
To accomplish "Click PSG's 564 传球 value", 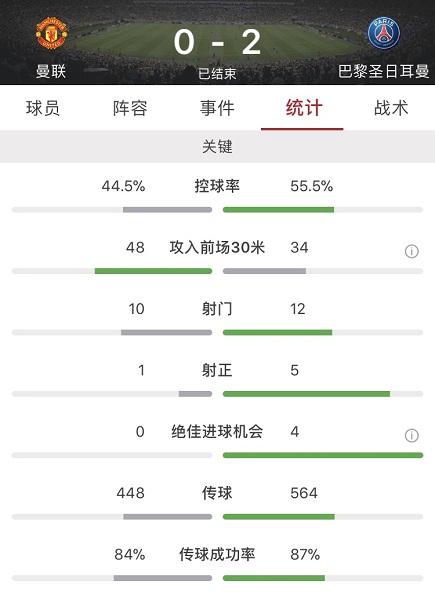I will coord(304,493).
